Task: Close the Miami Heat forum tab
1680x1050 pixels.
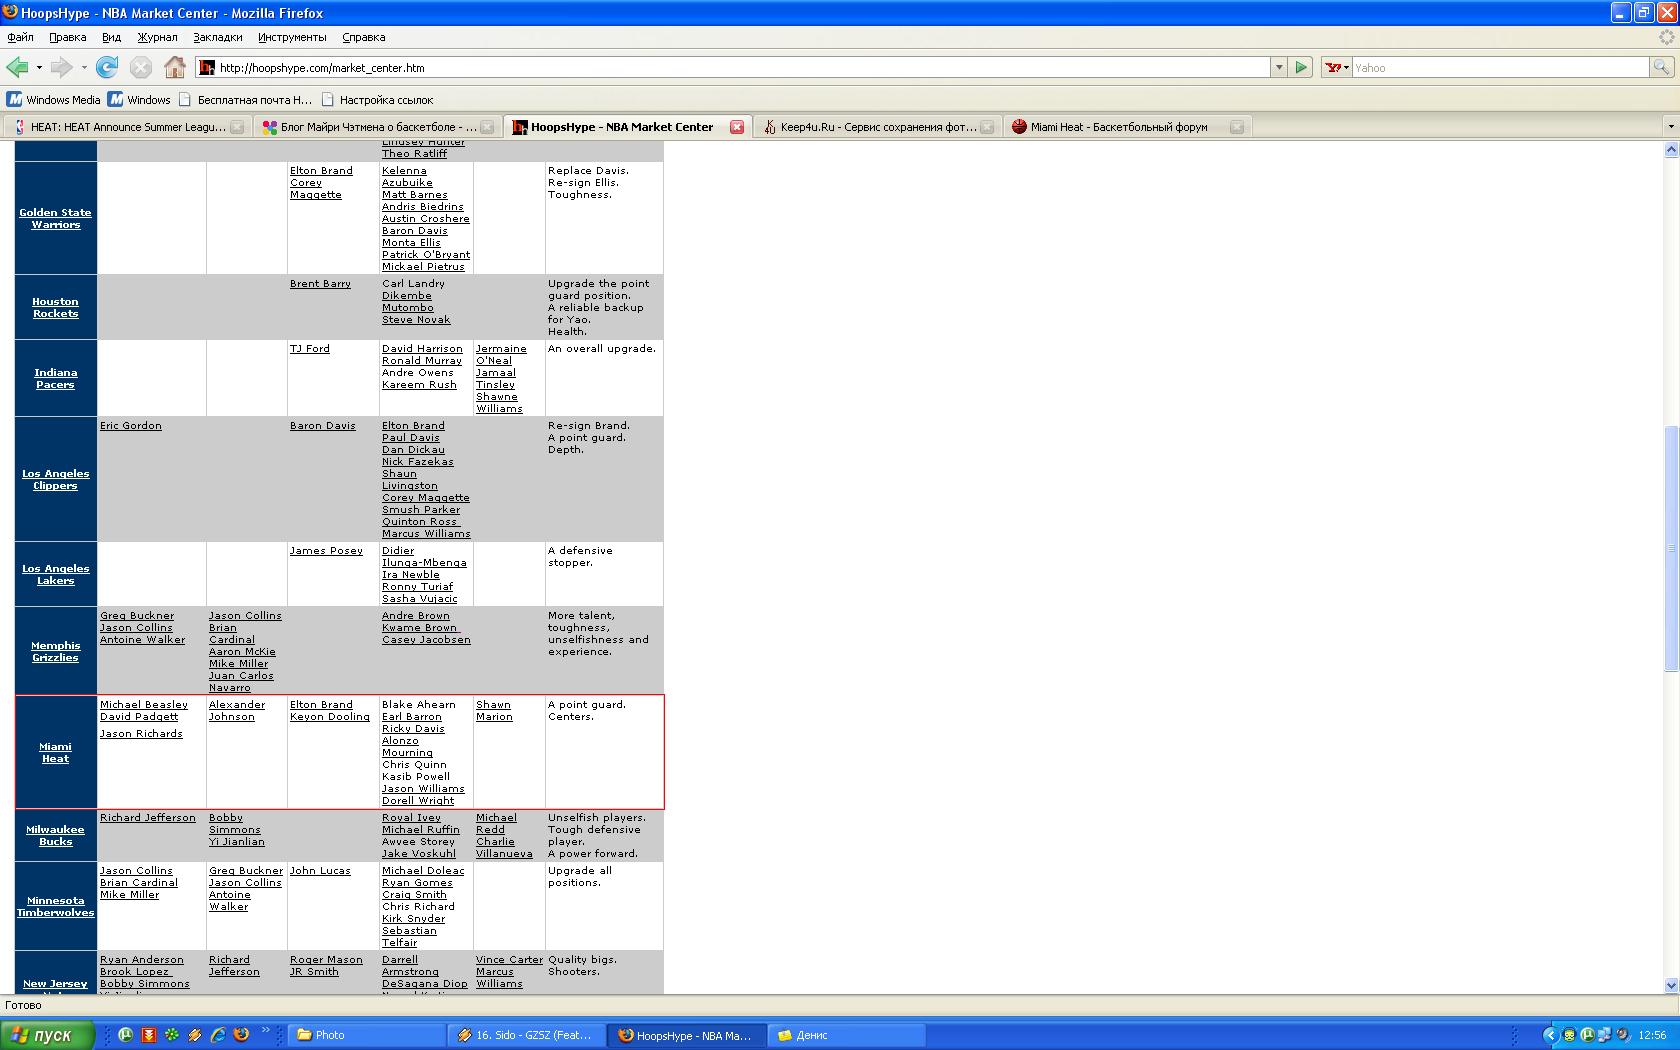Action: point(1237,127)
